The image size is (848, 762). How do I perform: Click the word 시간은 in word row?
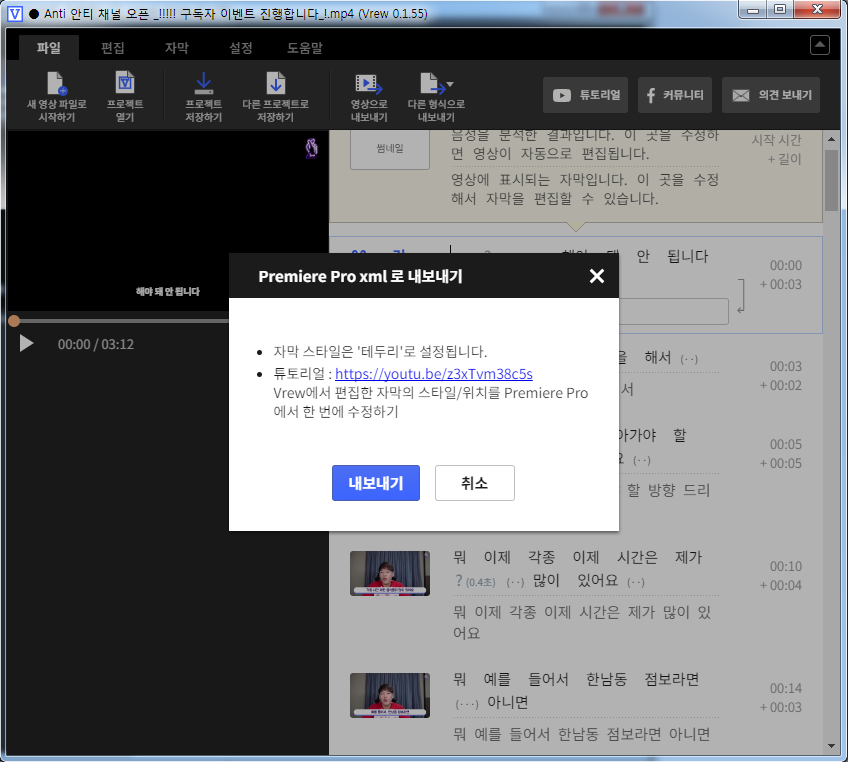pos(637,557)
